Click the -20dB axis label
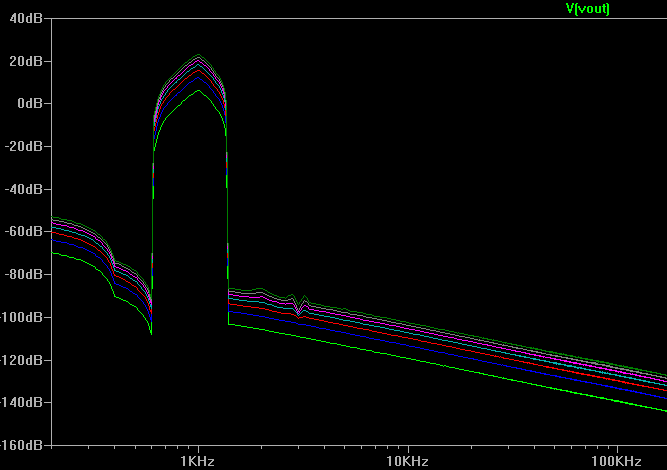The image size is (667, 470). tap(24, 146)
